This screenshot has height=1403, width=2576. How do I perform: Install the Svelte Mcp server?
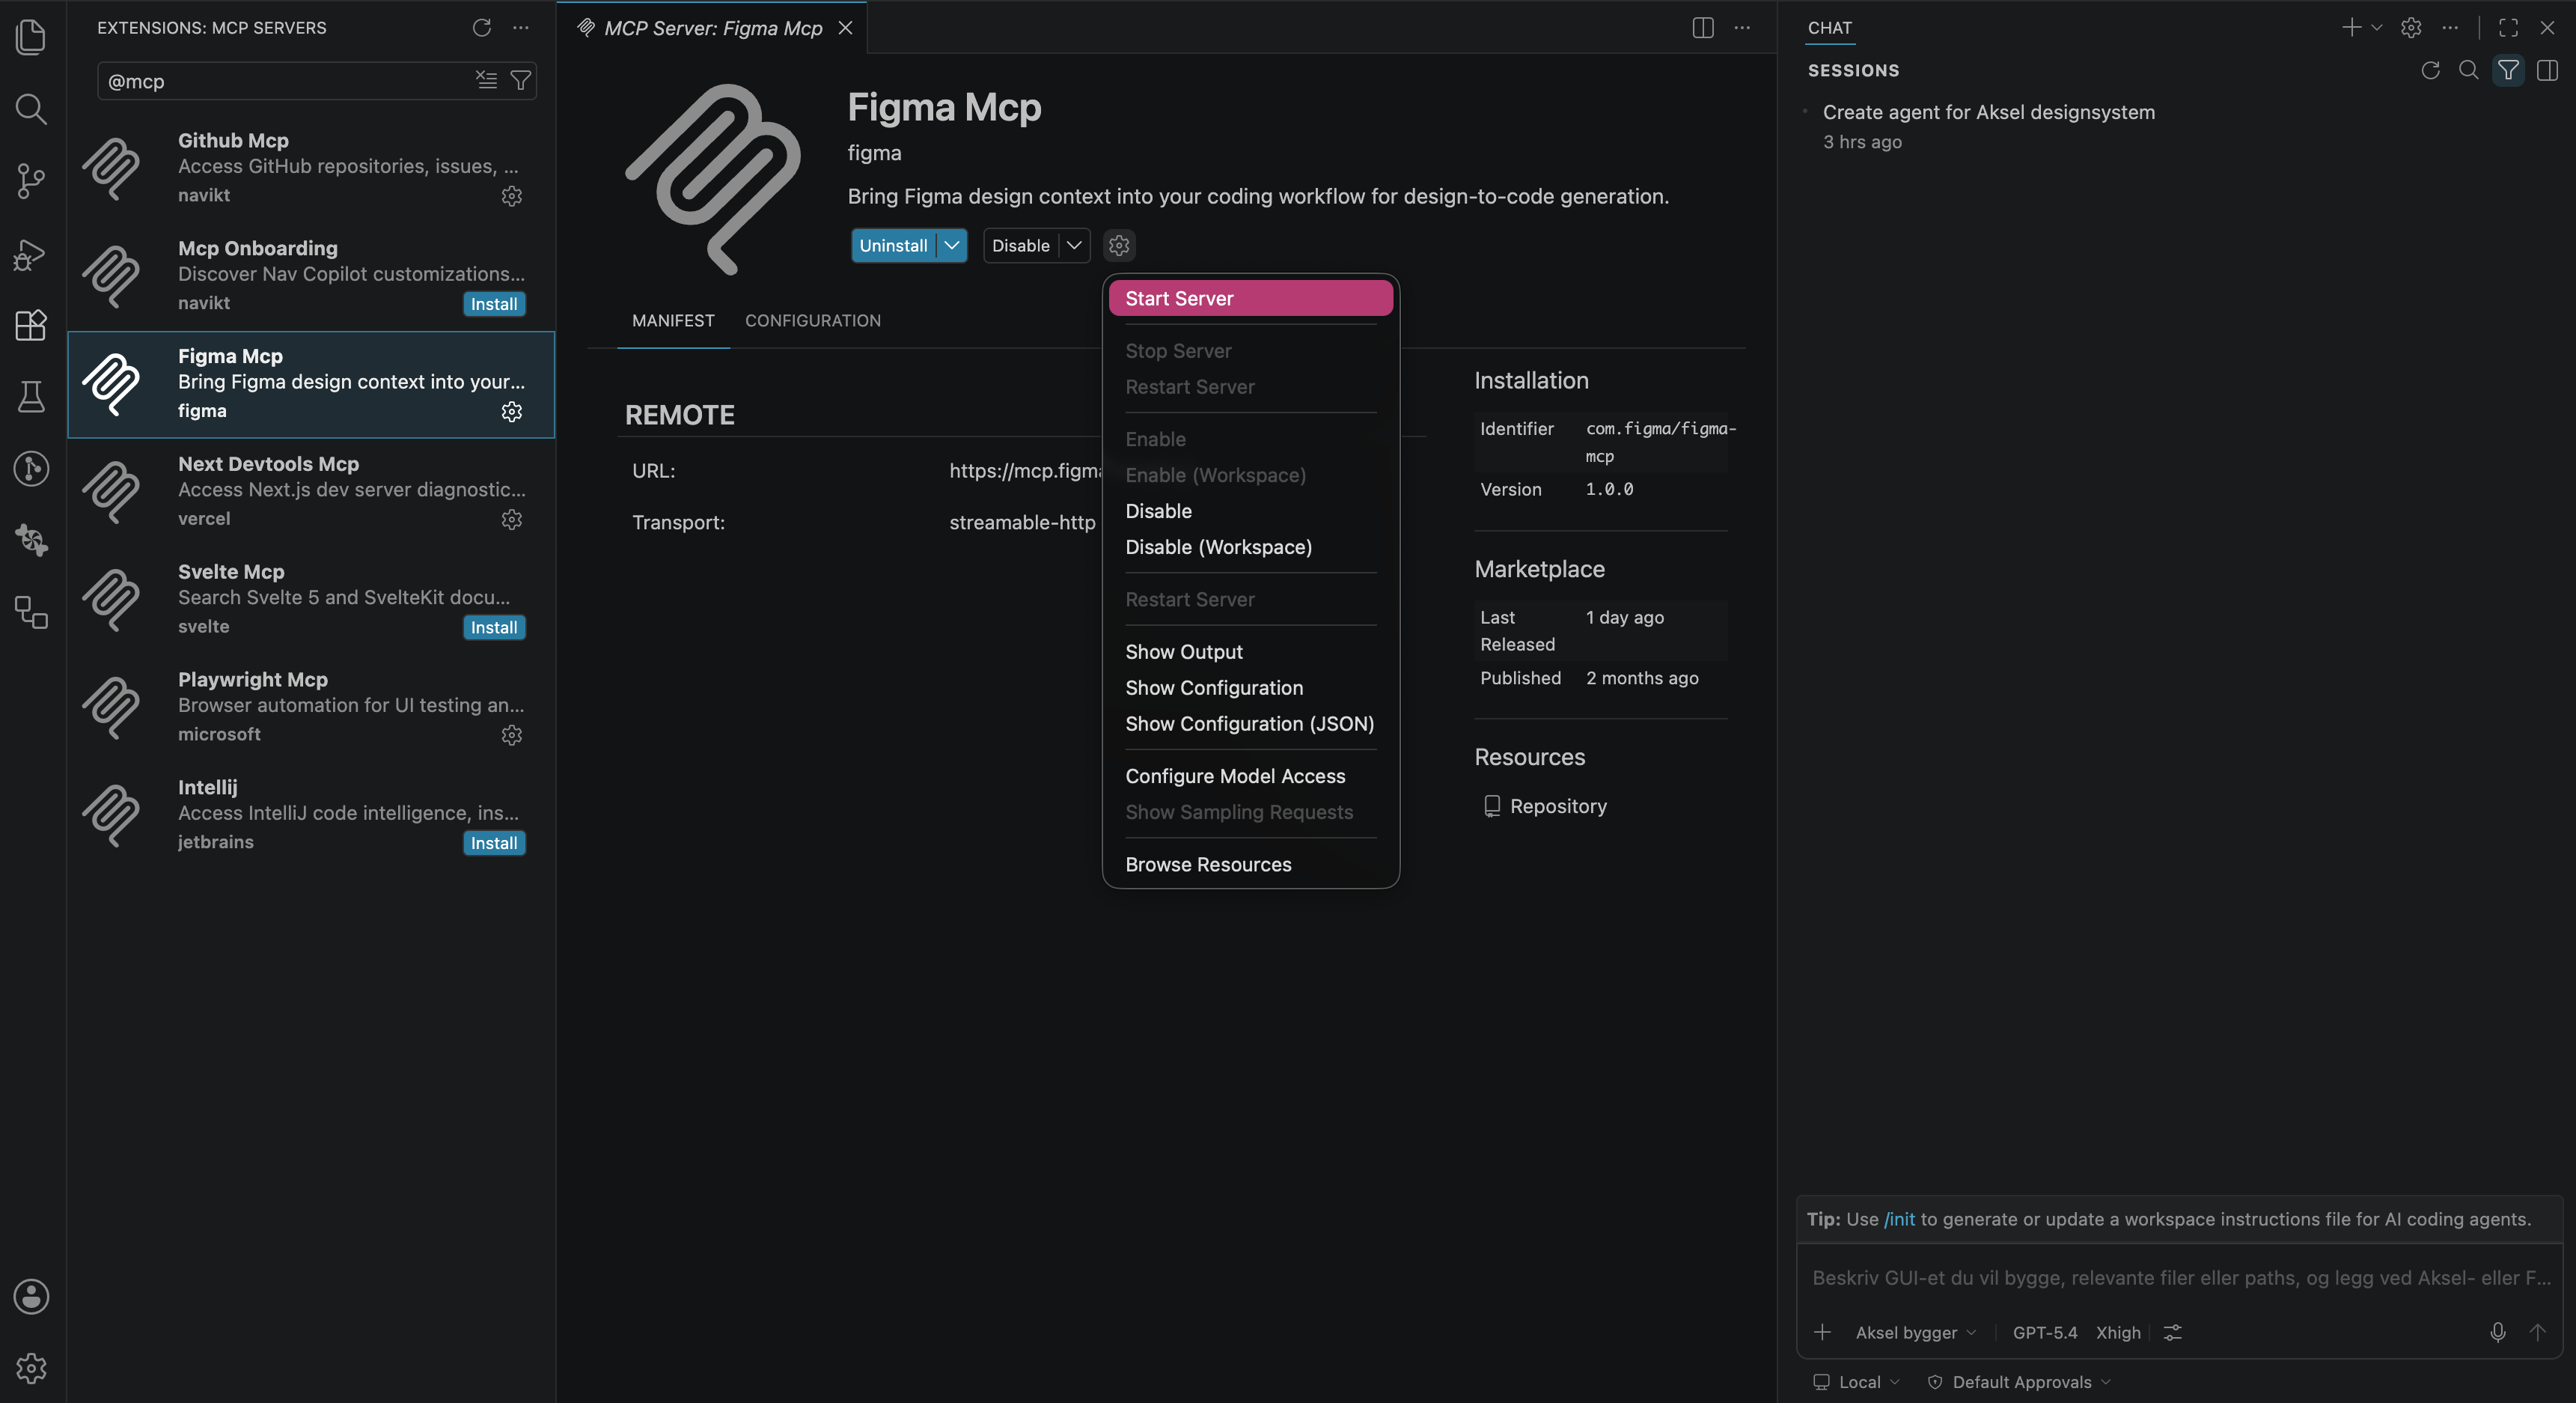[x=494, y=627]
